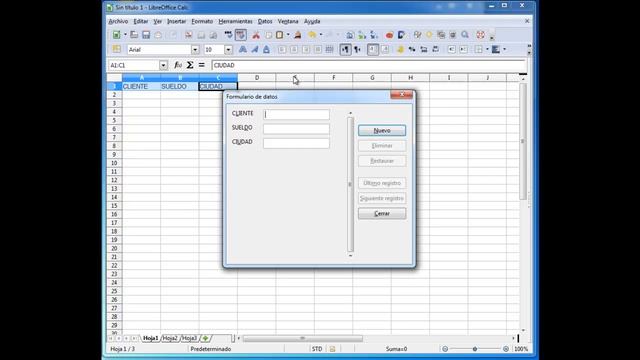Open the Paste options dropdown arrow

288,35
